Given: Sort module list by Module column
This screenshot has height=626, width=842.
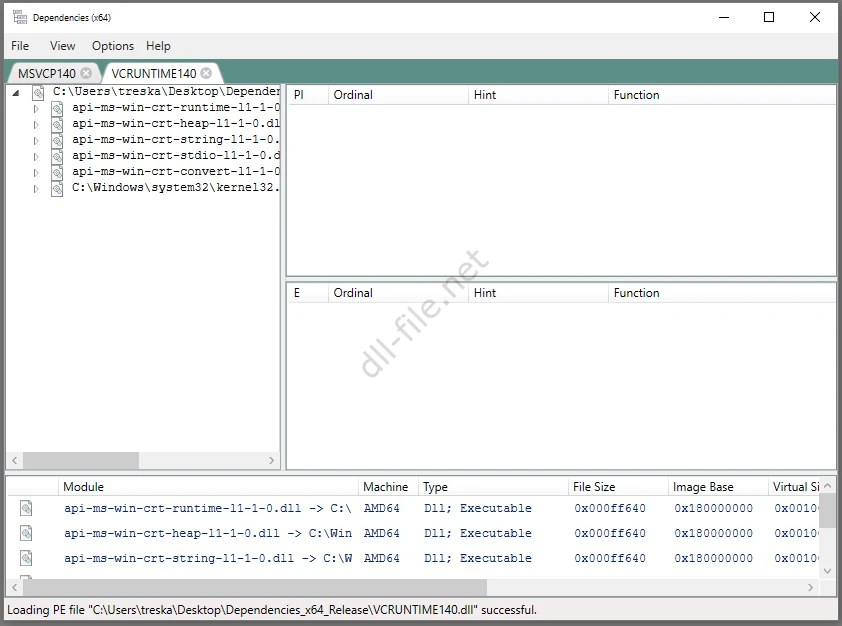Looking at the screenshot, I should click(208, 487).
